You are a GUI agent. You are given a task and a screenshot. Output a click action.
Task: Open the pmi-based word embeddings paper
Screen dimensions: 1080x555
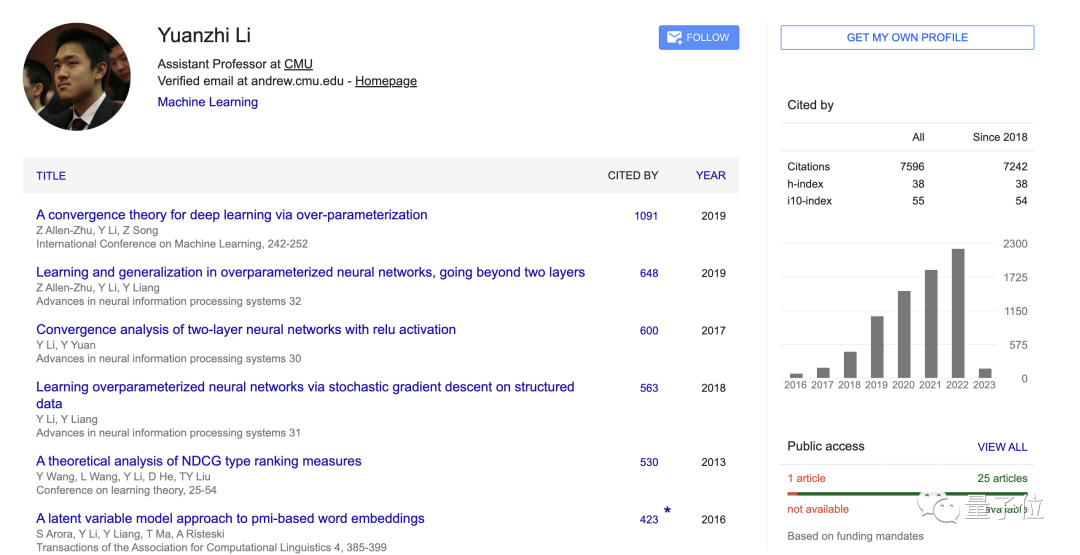[x=230, y=519]
